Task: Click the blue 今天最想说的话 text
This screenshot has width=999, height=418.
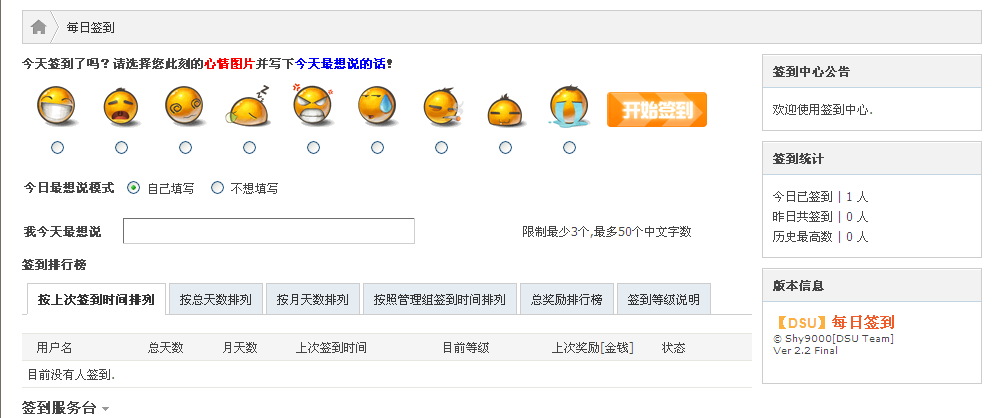Action: point(340,64)
